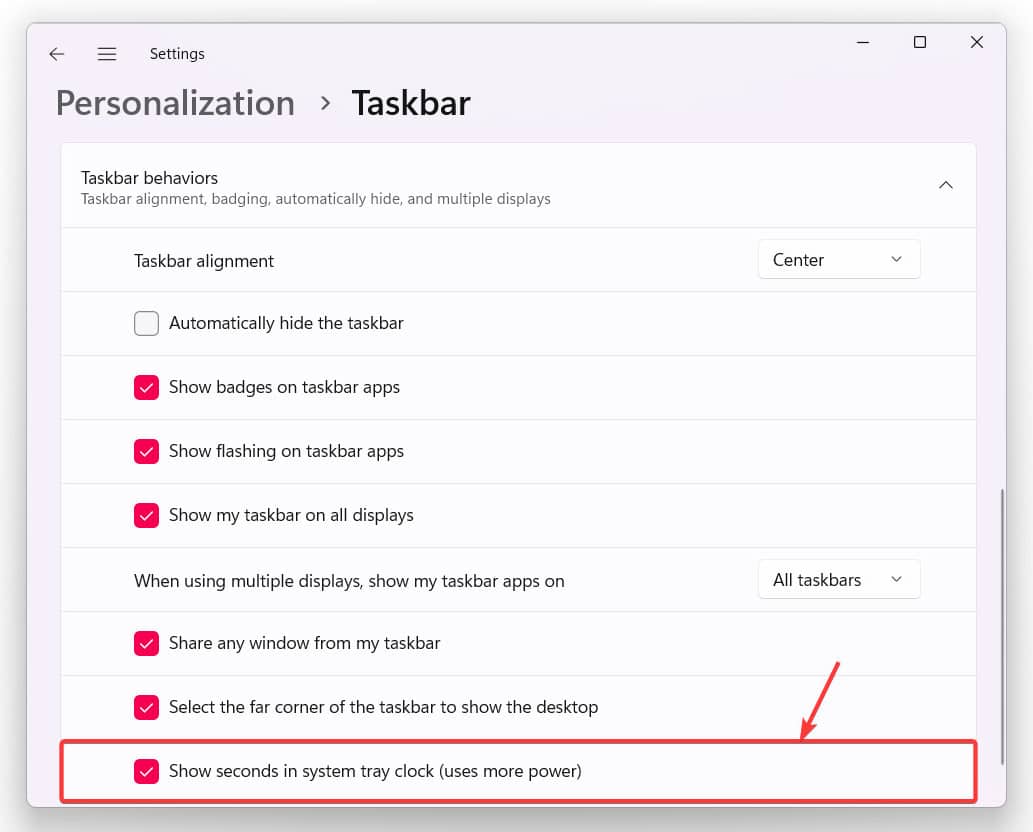
Task: Disable Show flashing on taskbar apps
Action: pos(147,452)
